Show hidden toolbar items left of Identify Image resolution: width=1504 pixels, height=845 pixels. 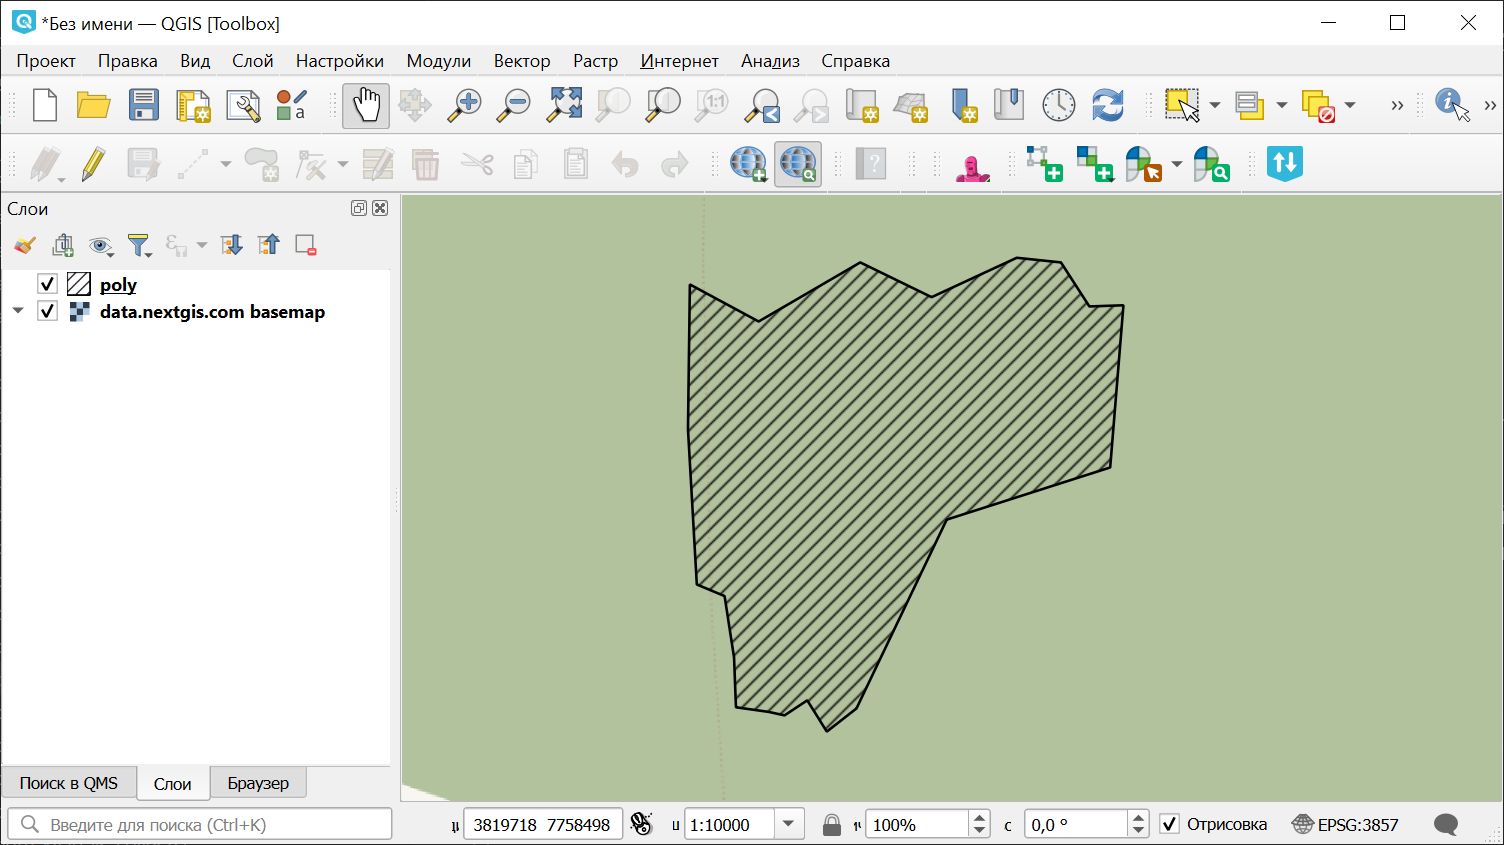click(1397, 105)
